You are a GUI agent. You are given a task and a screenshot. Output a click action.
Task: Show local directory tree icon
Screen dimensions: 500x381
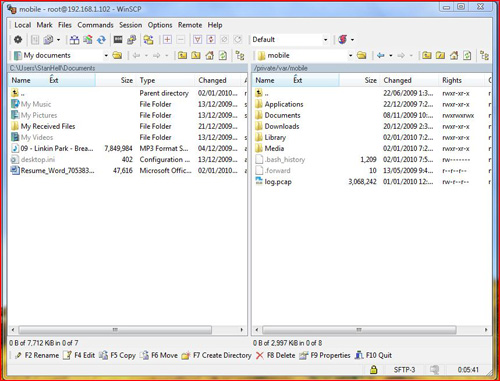pyautogui.click(x=240, y=55)
